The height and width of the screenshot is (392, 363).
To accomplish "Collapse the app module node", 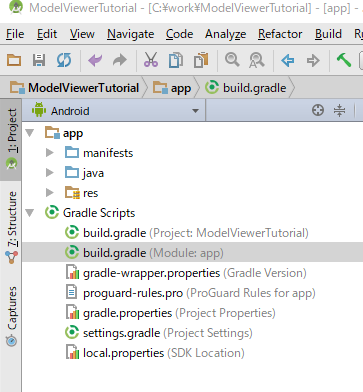I will (x=30, y=133).
